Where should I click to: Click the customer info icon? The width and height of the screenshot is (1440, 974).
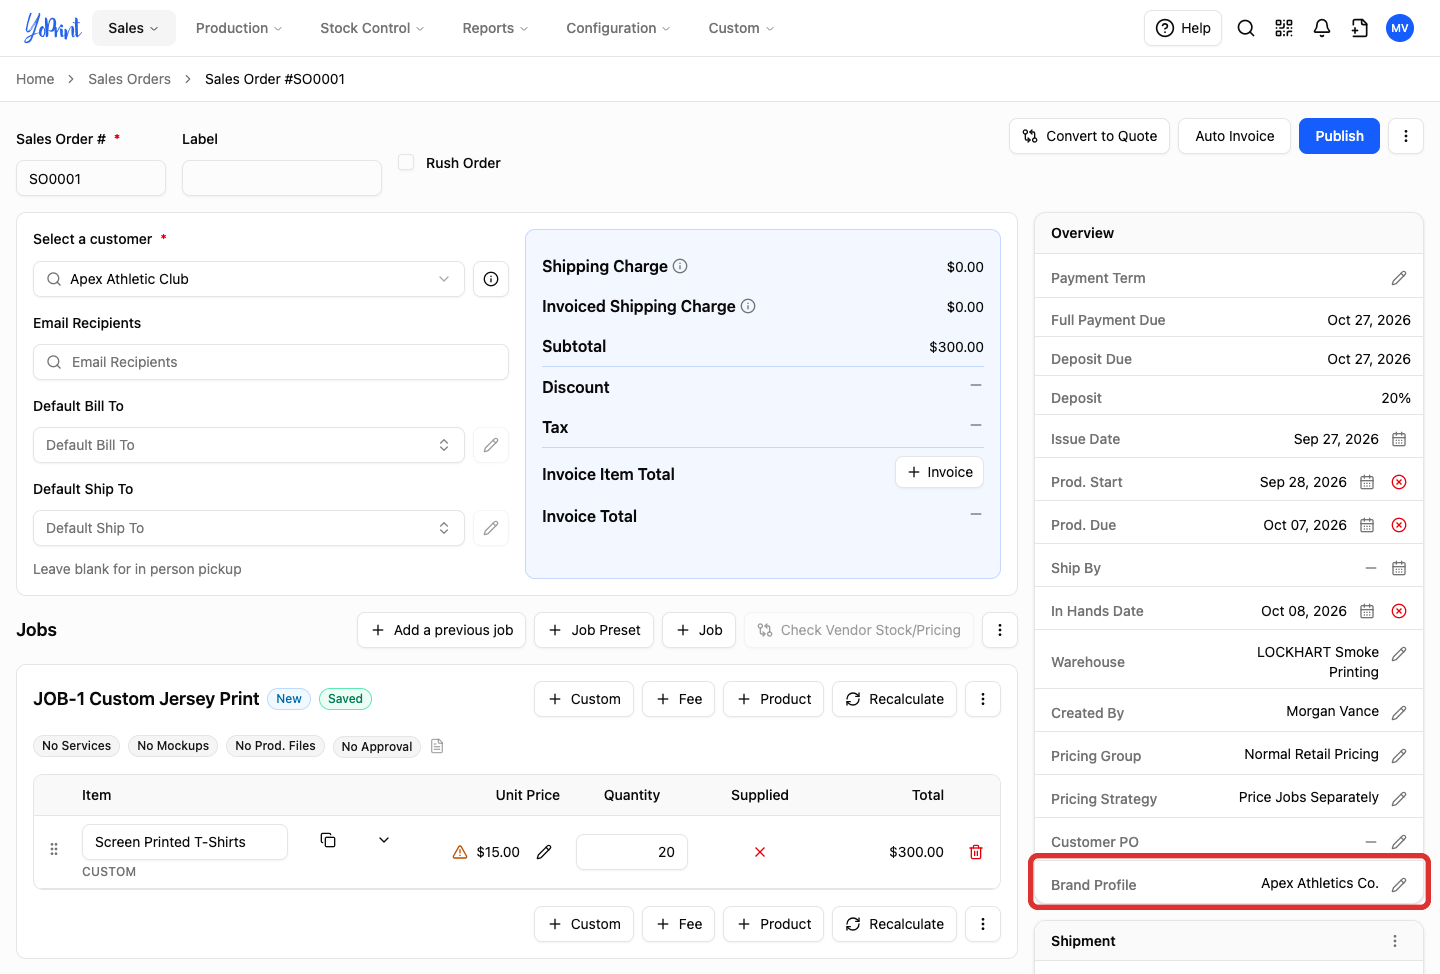pyautogui.click(x=491, y=279)
